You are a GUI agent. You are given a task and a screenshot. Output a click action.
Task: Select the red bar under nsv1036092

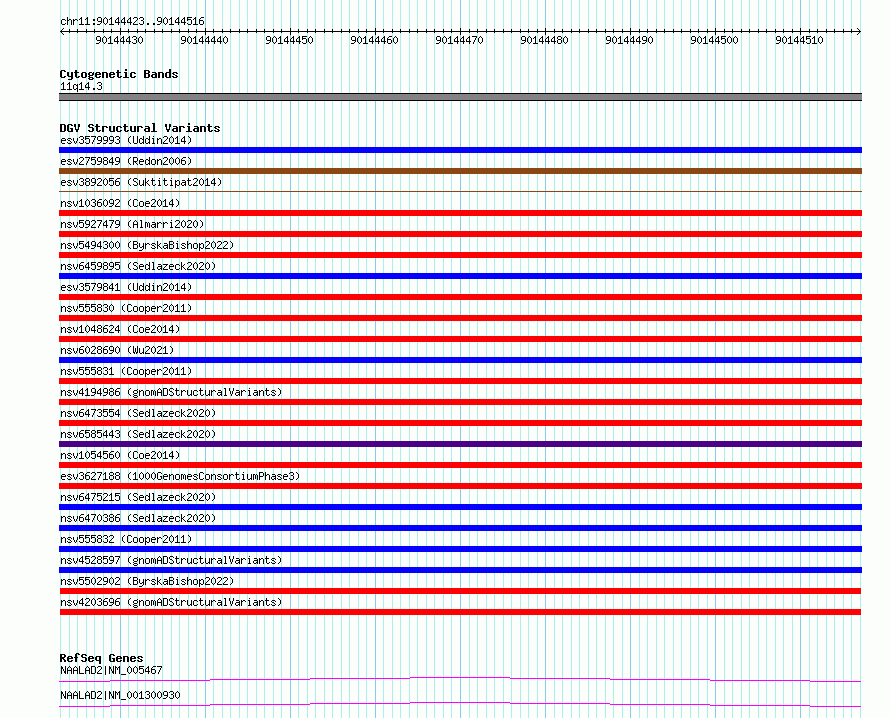pos(460,213)
